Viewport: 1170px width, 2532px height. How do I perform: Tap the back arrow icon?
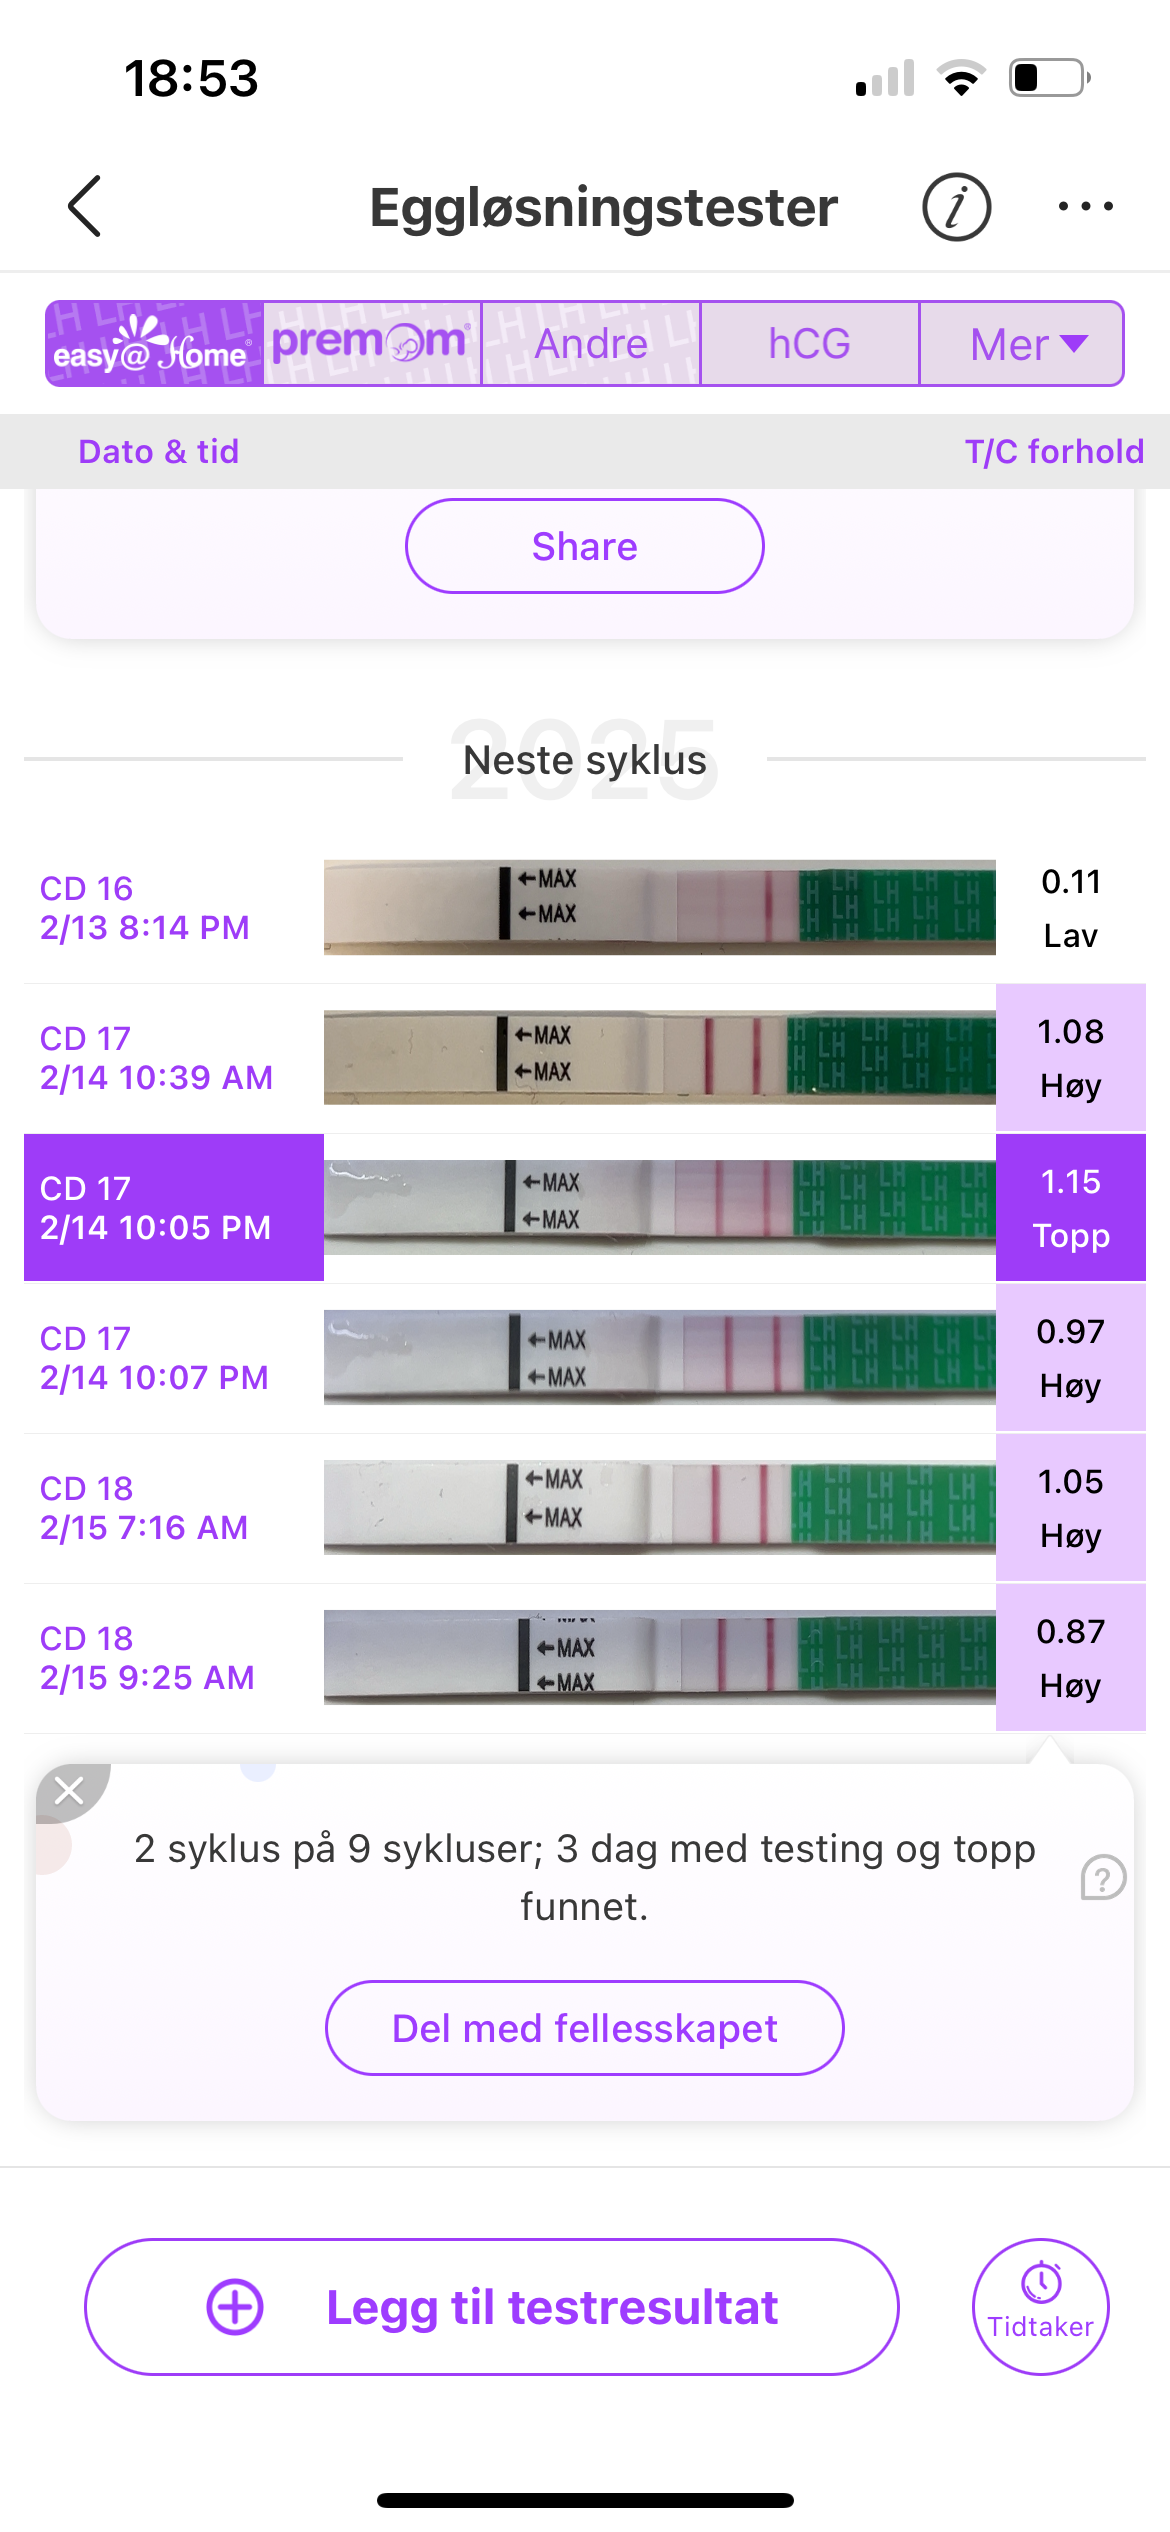pyautogui.click(x=86, y=207)
